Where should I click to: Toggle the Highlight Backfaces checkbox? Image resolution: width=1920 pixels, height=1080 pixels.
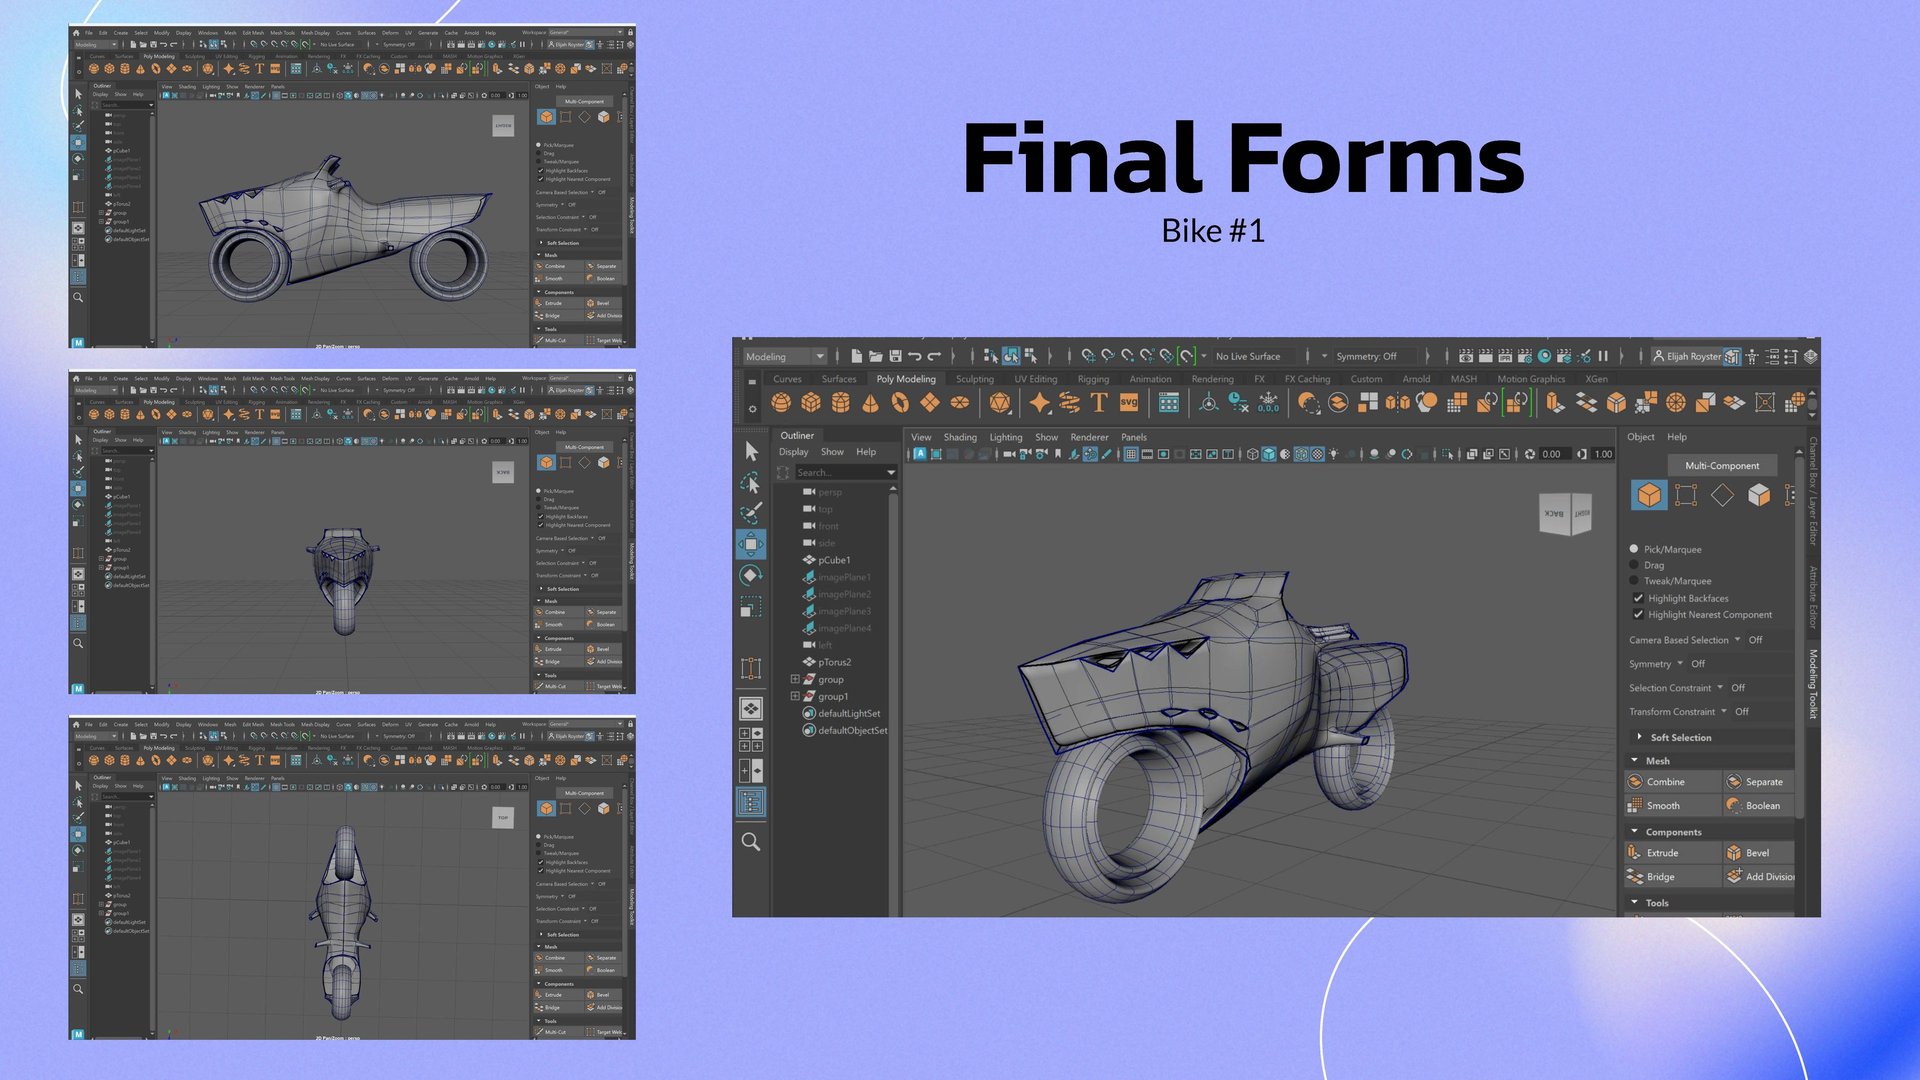click(1638, 598)
